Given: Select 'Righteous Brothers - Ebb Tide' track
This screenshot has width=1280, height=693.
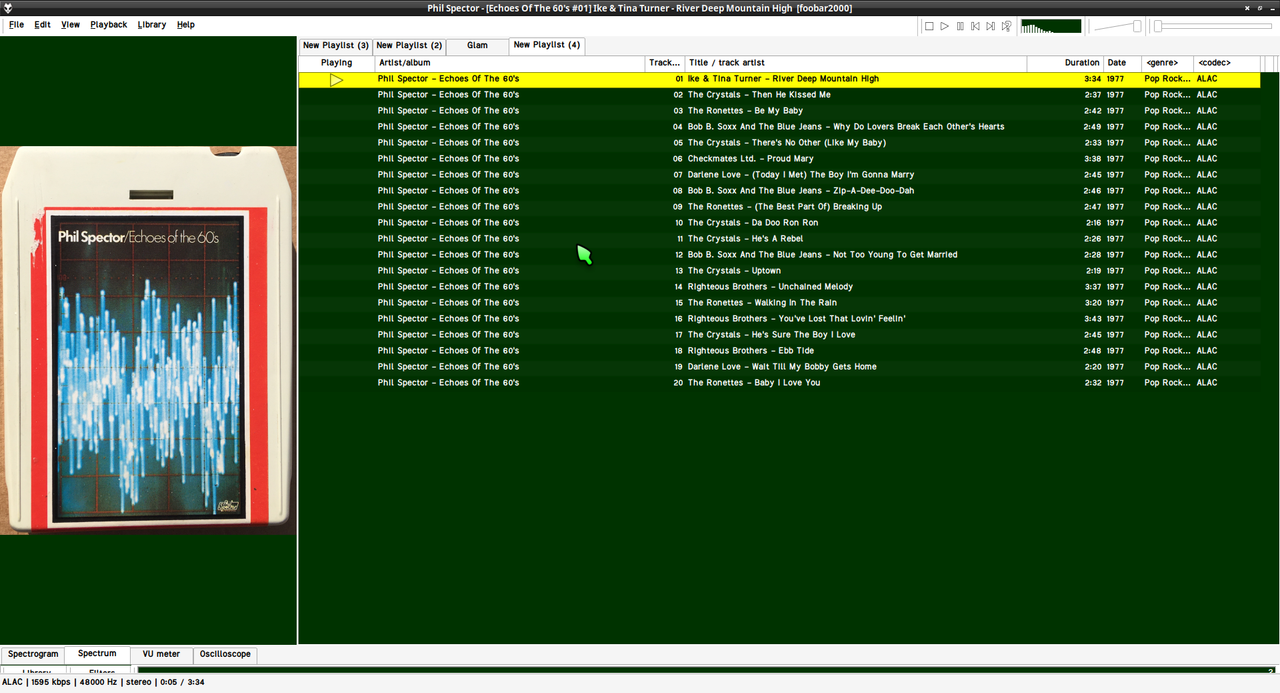Looking at the screenshot, I should coord(780,351).
